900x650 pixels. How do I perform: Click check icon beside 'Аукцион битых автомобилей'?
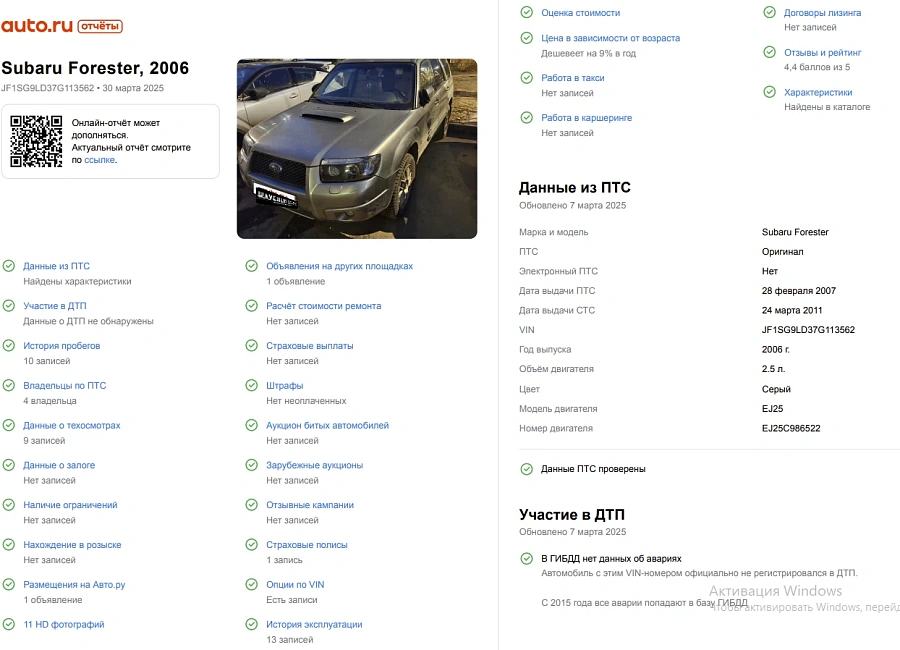click(251, 425)
